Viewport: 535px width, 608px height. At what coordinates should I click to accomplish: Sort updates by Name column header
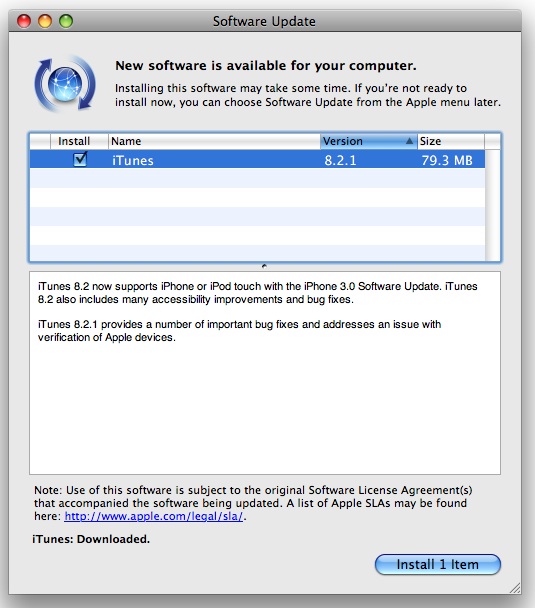214,141
